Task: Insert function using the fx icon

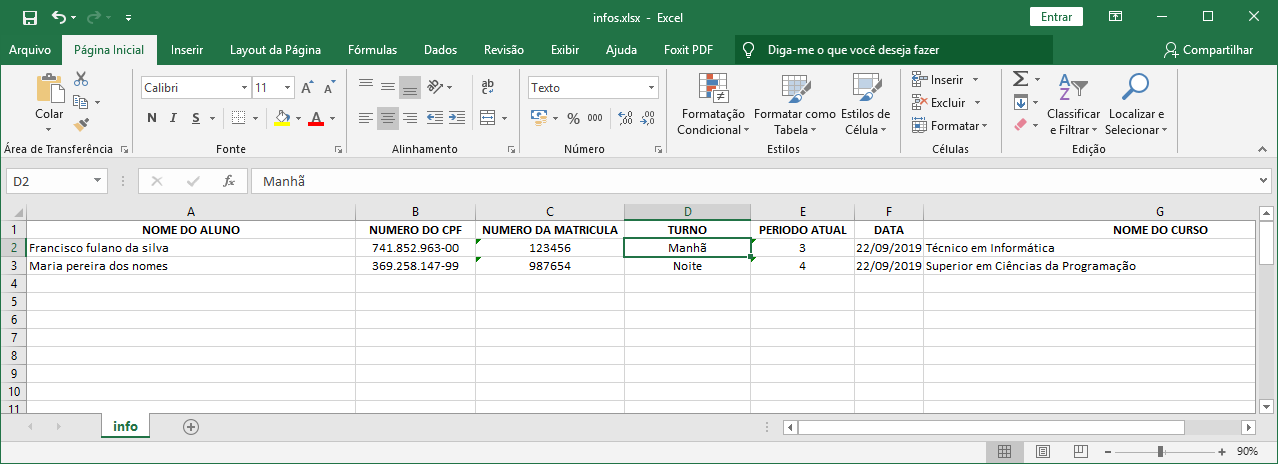Action: (229, 181)
